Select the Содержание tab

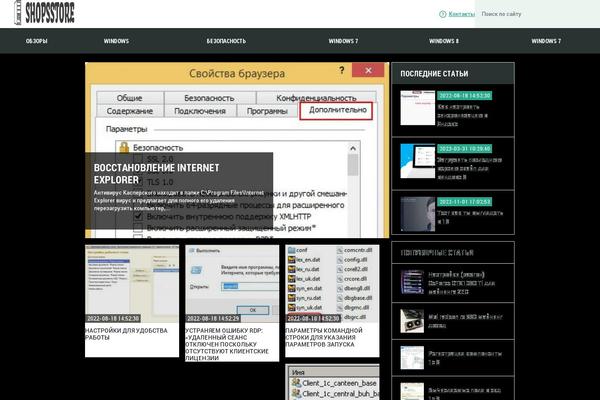point(130,111)
